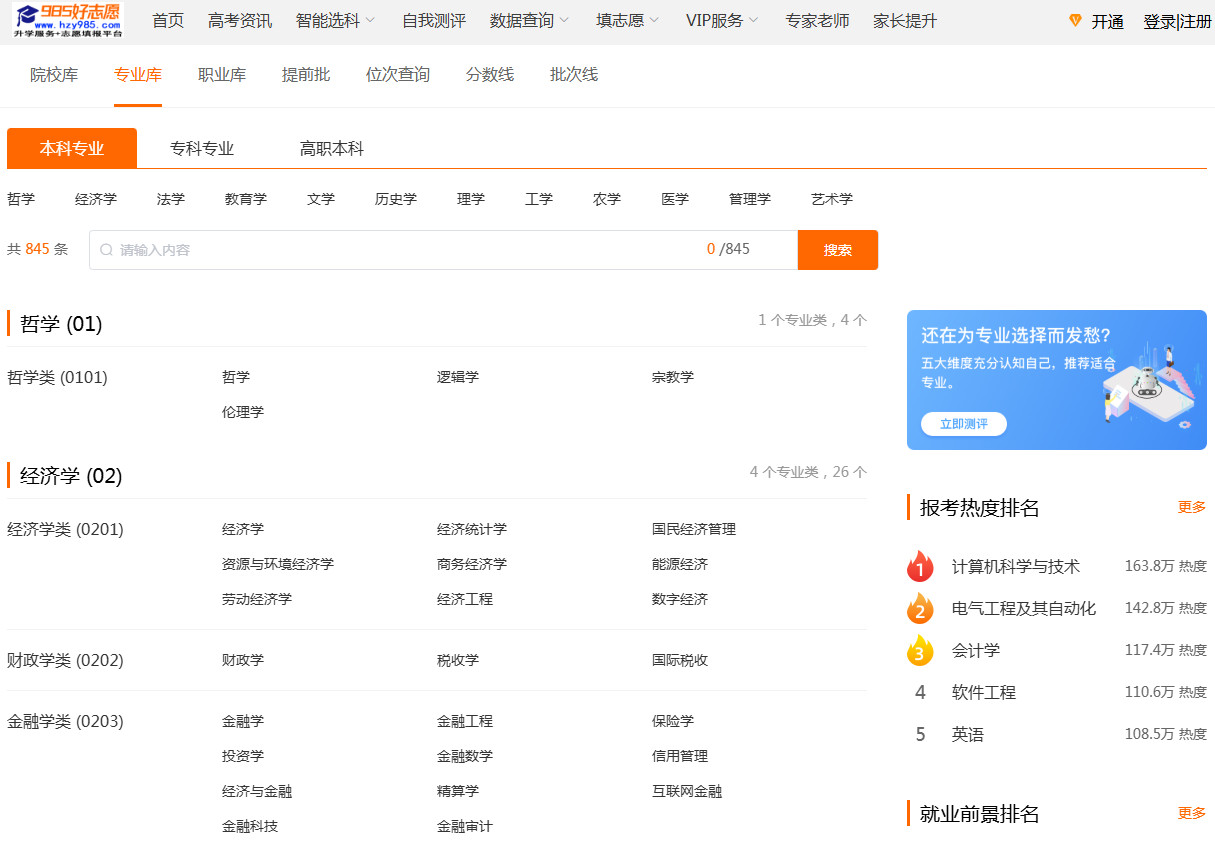Open the 数字经济 major

pyautogui.click(x=680, y=599)
